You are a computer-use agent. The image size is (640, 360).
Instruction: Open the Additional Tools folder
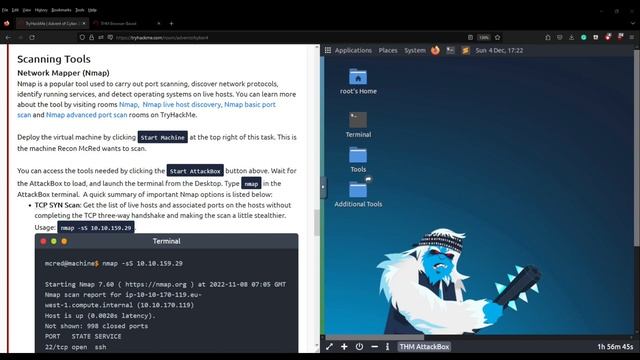(358, 194)
